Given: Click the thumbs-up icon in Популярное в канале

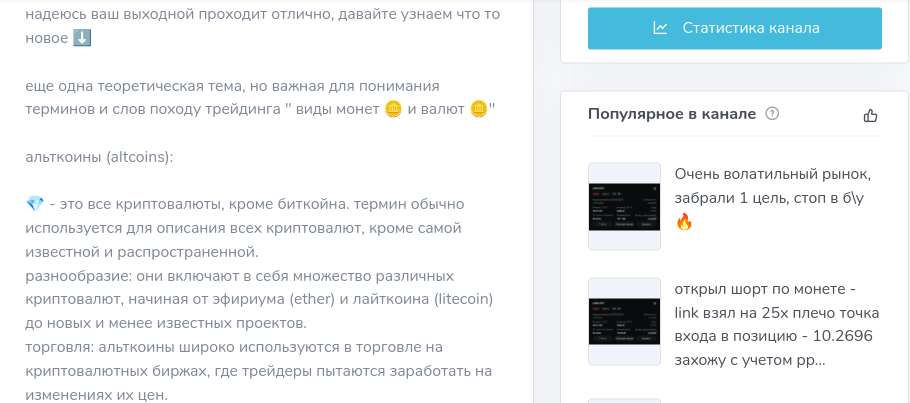Looking at the screenshot, I should (x=870, y=116).
